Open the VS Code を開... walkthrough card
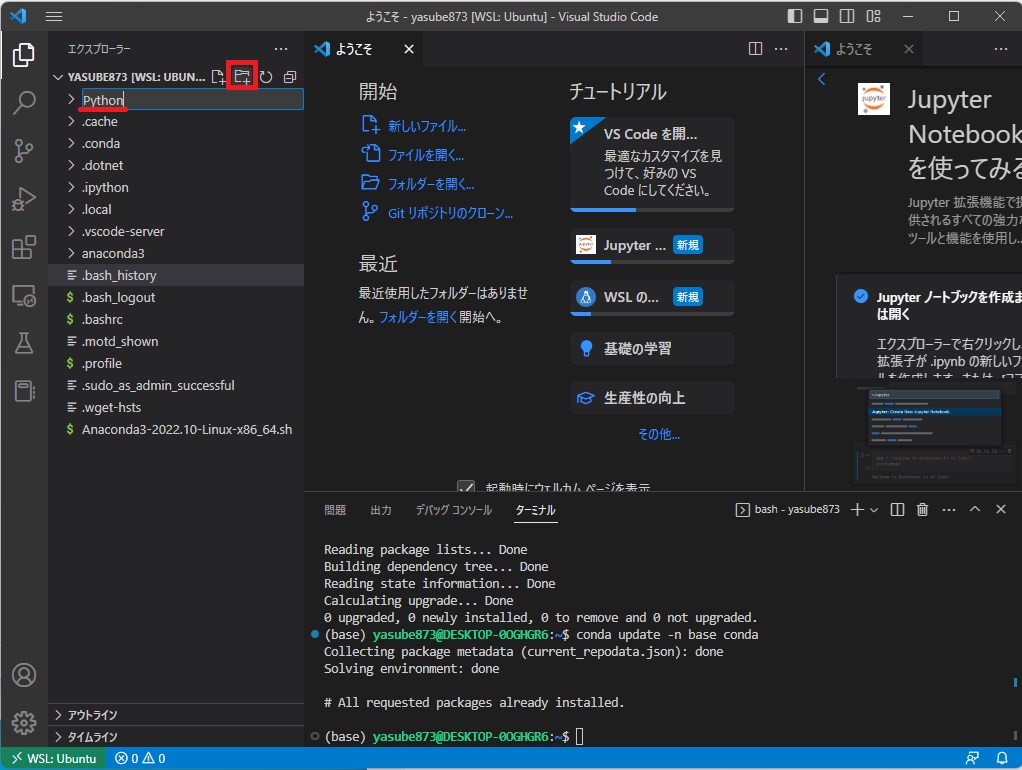Screen dimensions: 1022x770 tap(652, 164)
